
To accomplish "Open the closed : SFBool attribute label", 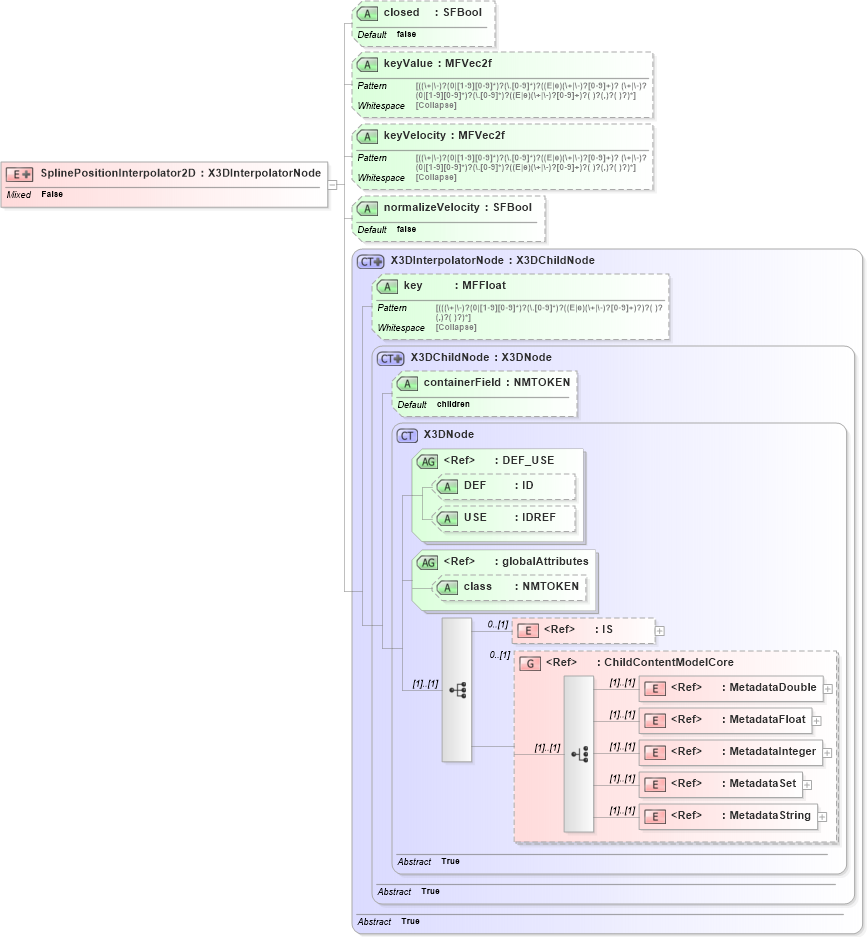I will [433, 13].
